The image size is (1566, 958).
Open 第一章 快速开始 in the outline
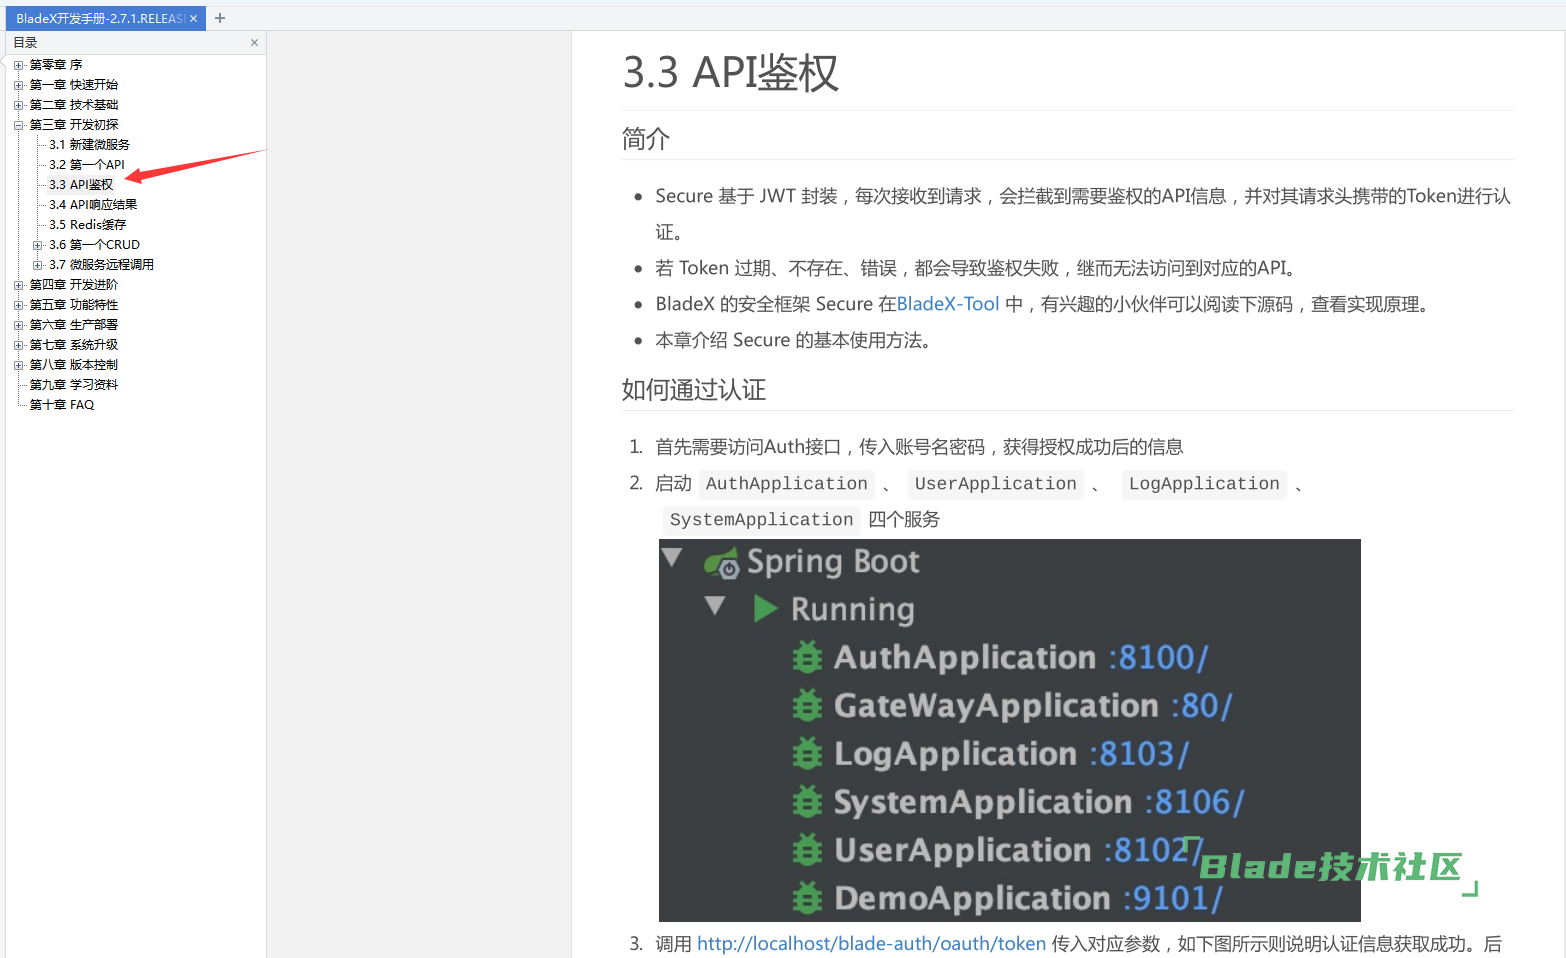click(x=74, y=85)
